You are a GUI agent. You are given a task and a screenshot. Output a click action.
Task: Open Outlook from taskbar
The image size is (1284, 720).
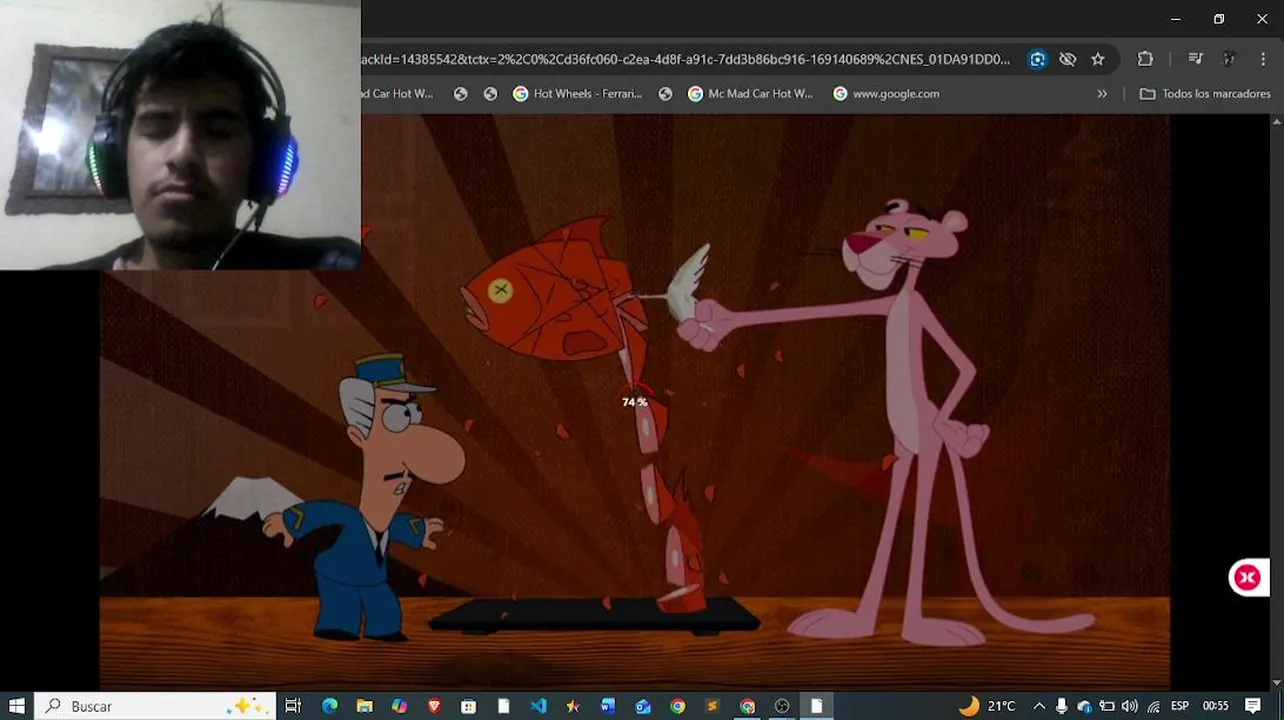643,706
